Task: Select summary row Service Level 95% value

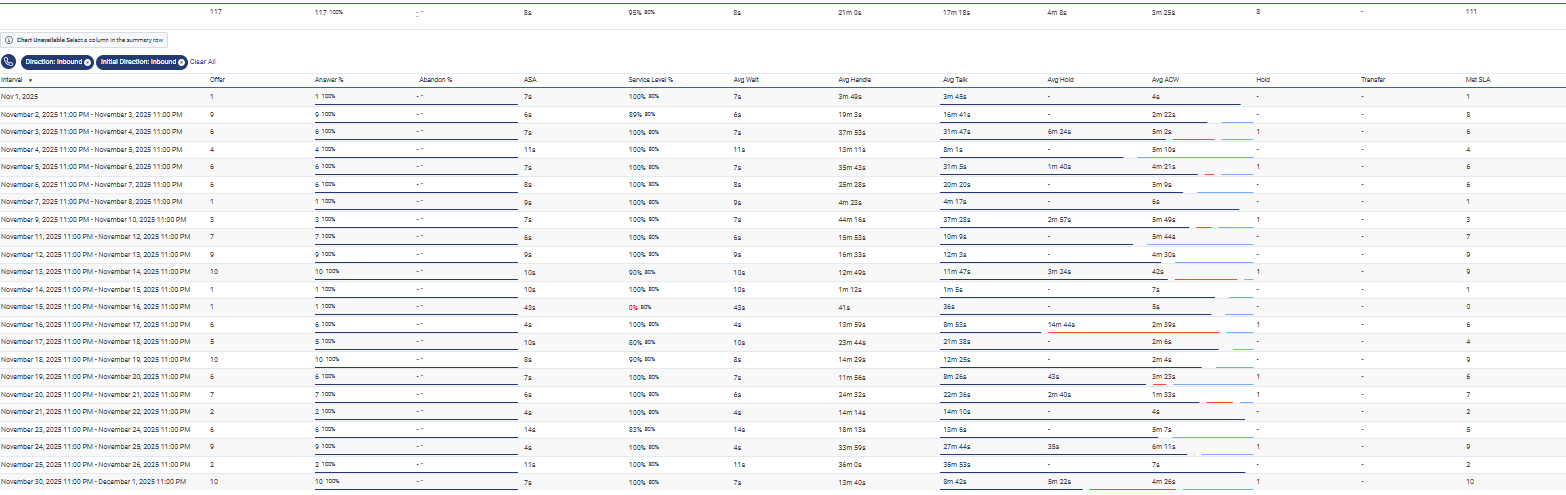Action: click(x=634, y=12)
